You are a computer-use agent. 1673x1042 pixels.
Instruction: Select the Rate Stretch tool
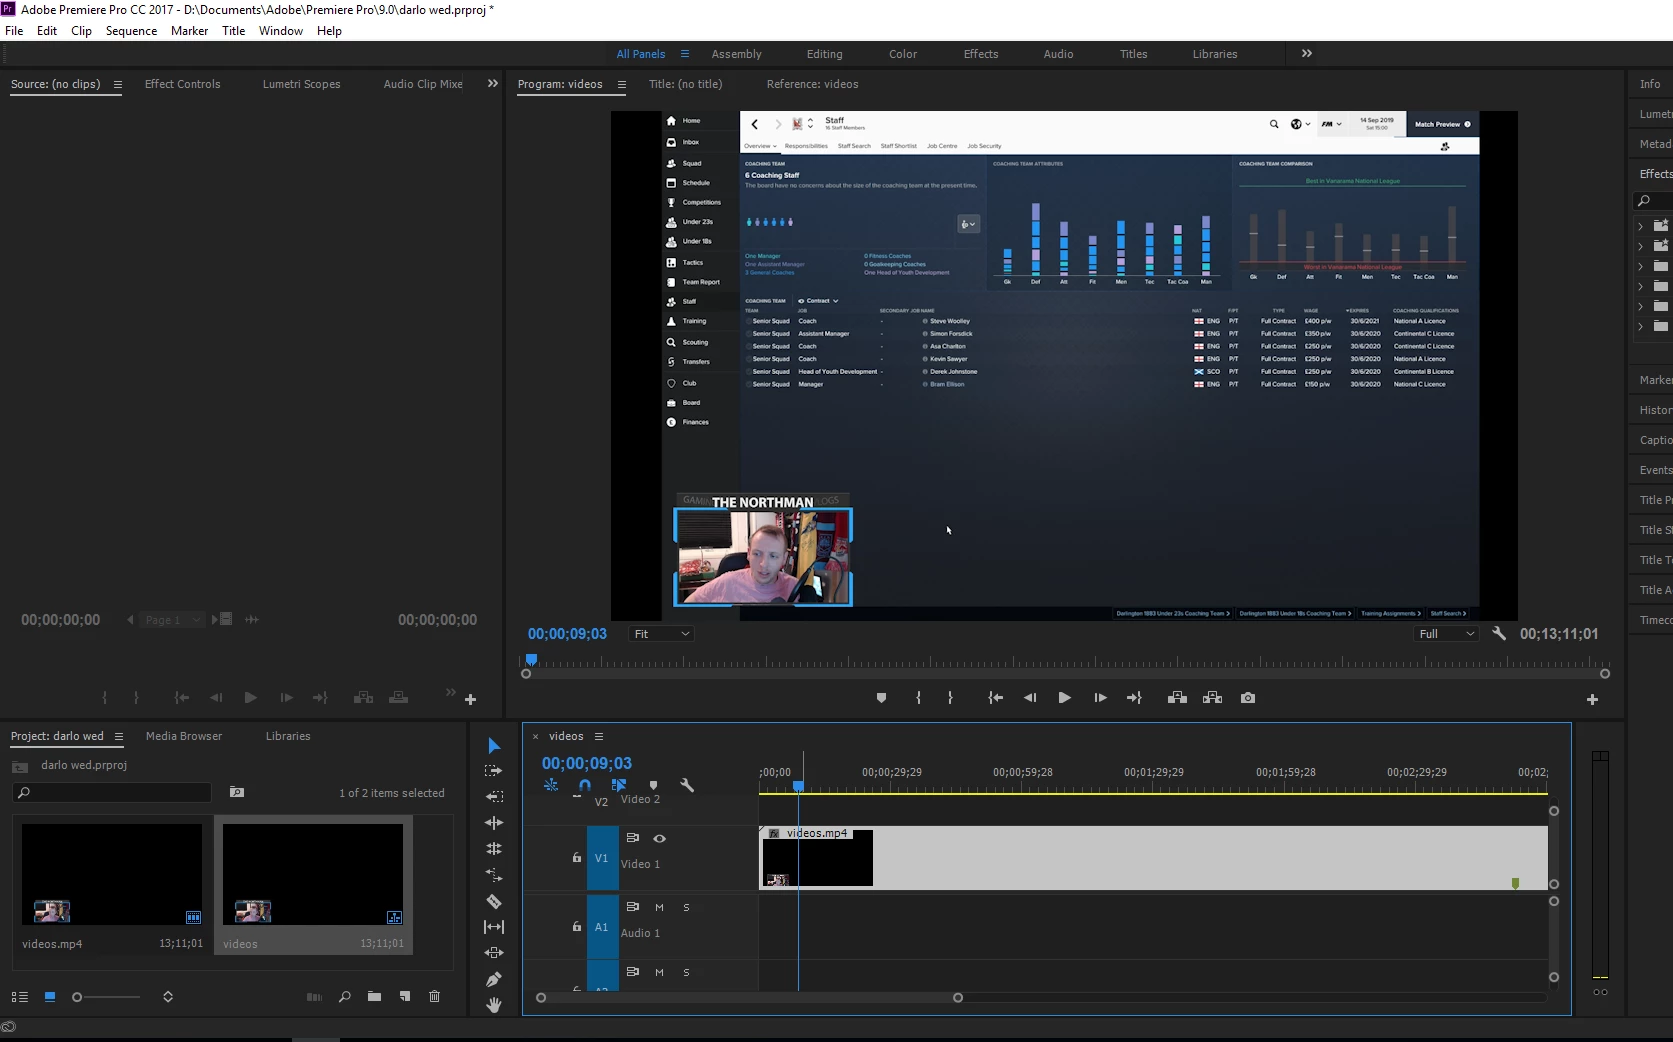[494, 875]
